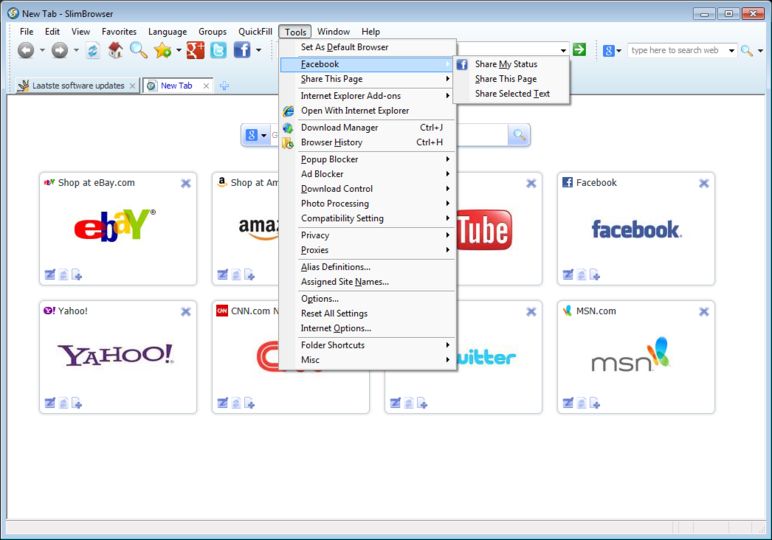
Task: Remove the Shop at eBay.com tile
Action: tap(186, 183)
